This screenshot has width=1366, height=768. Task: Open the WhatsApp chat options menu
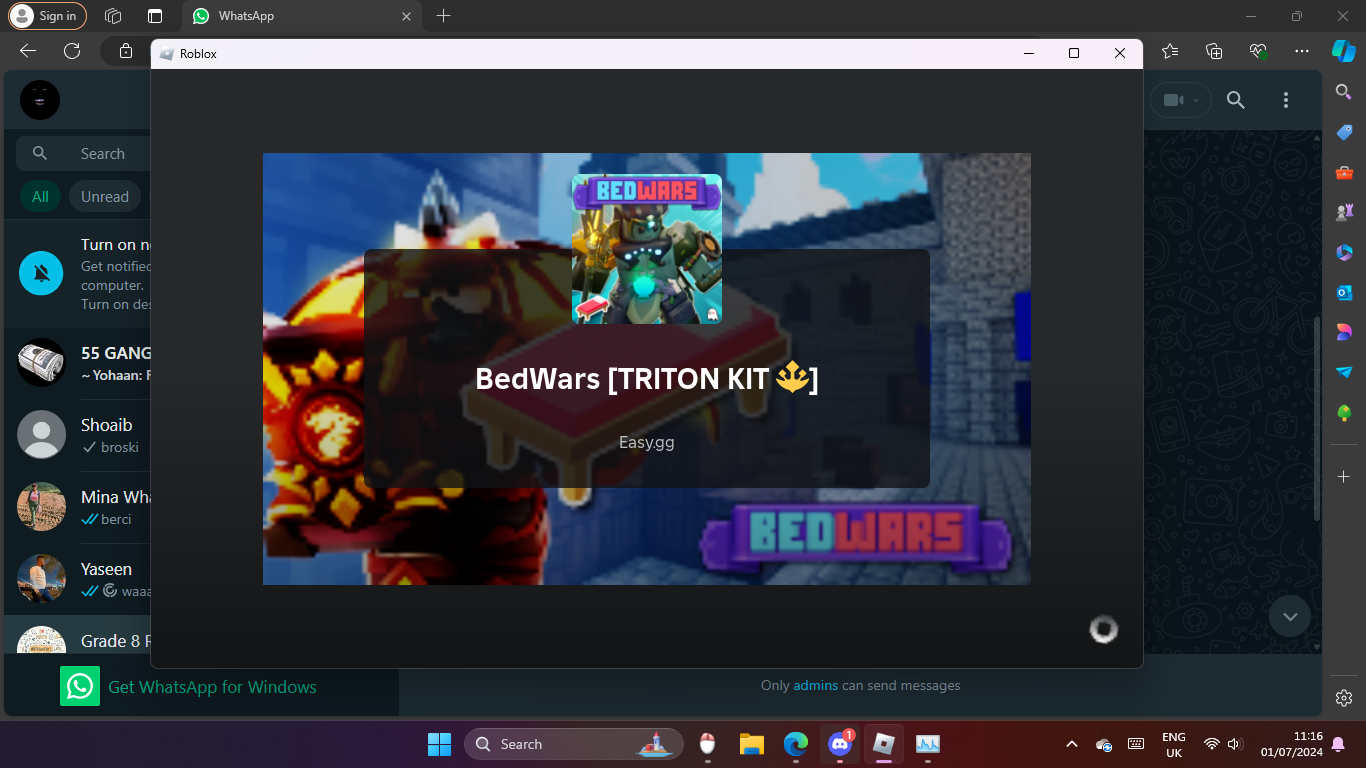coord(1286,100)
